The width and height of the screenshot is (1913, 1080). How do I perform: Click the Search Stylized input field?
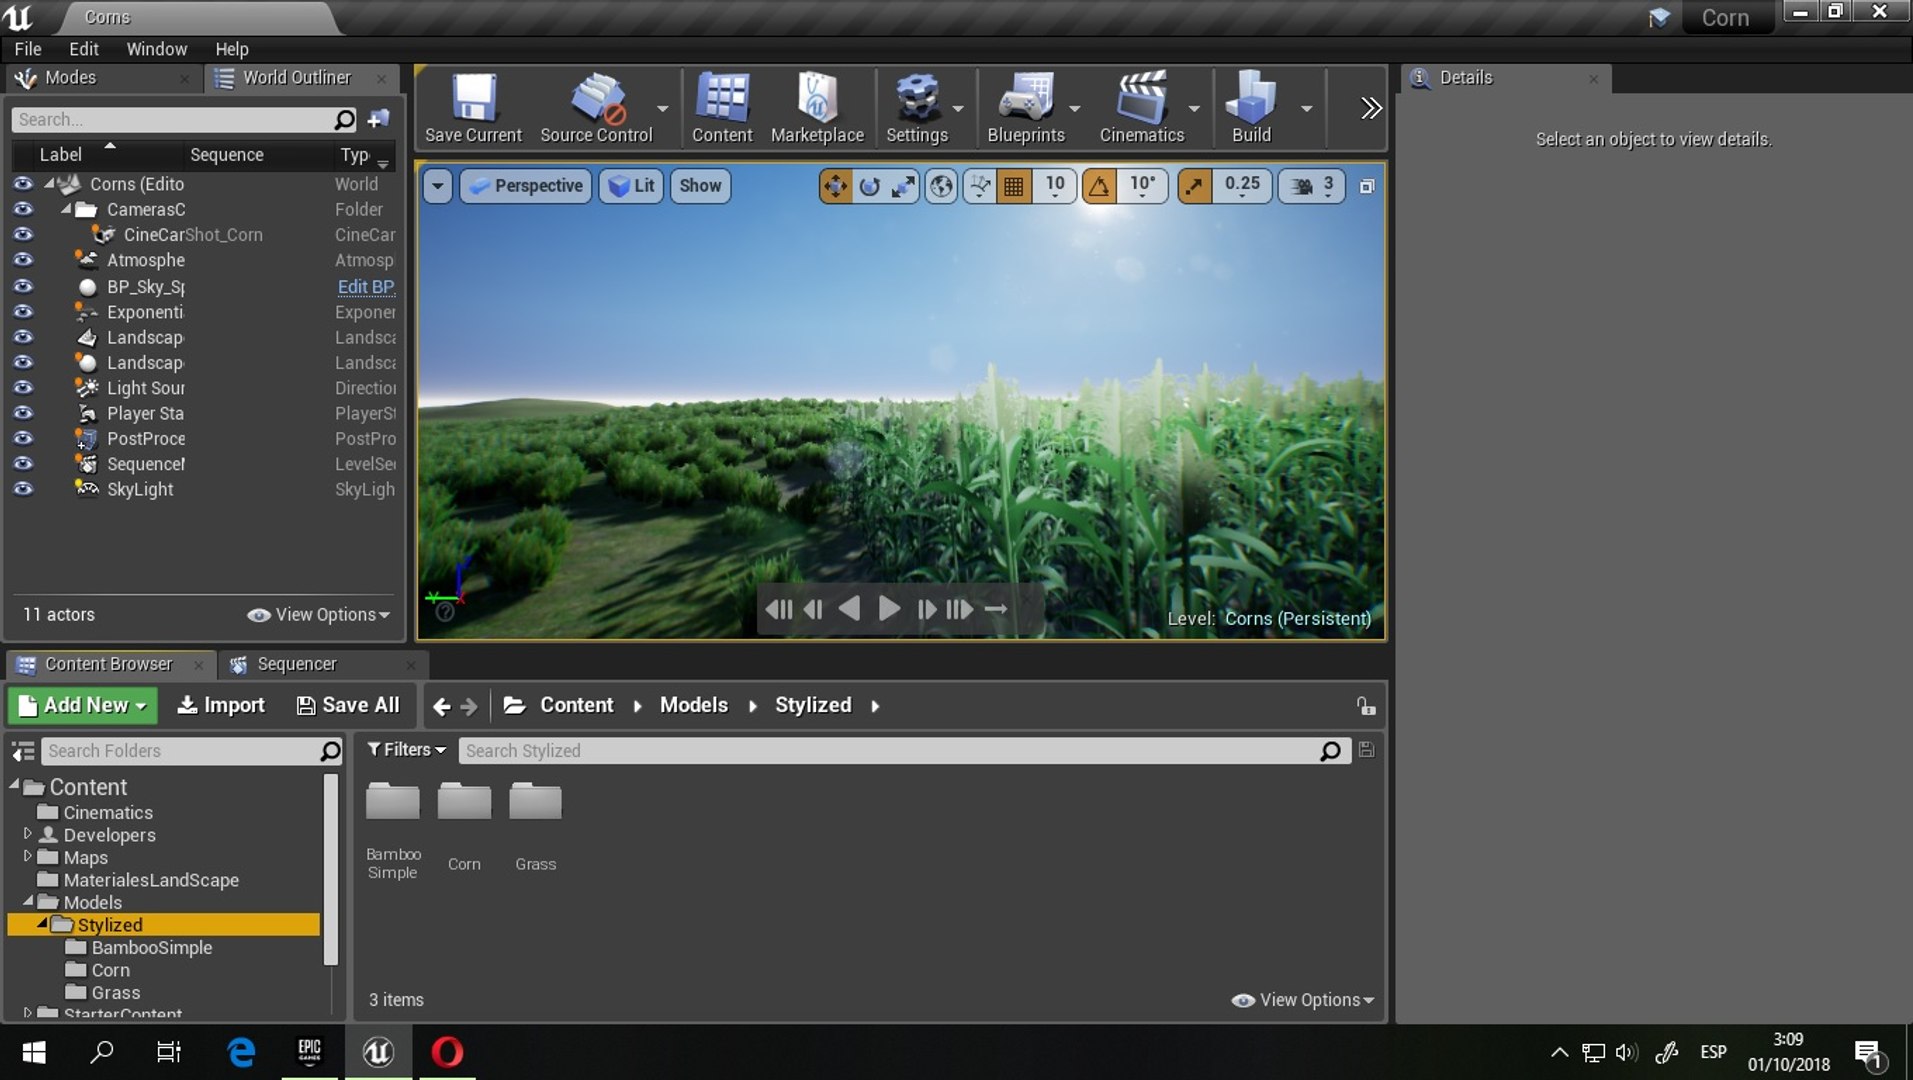[x=903, y=750]
